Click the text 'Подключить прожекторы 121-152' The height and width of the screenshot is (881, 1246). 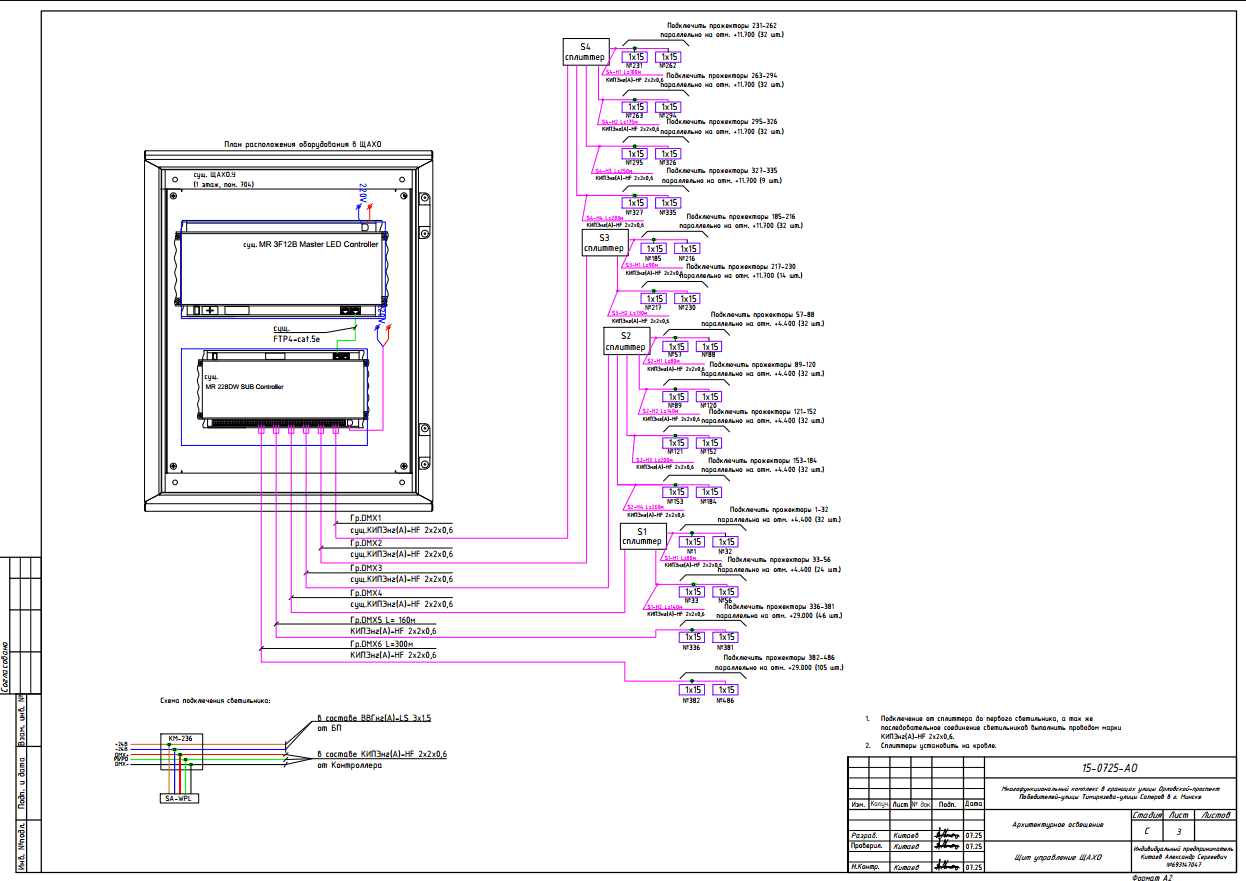click(763, 412)
